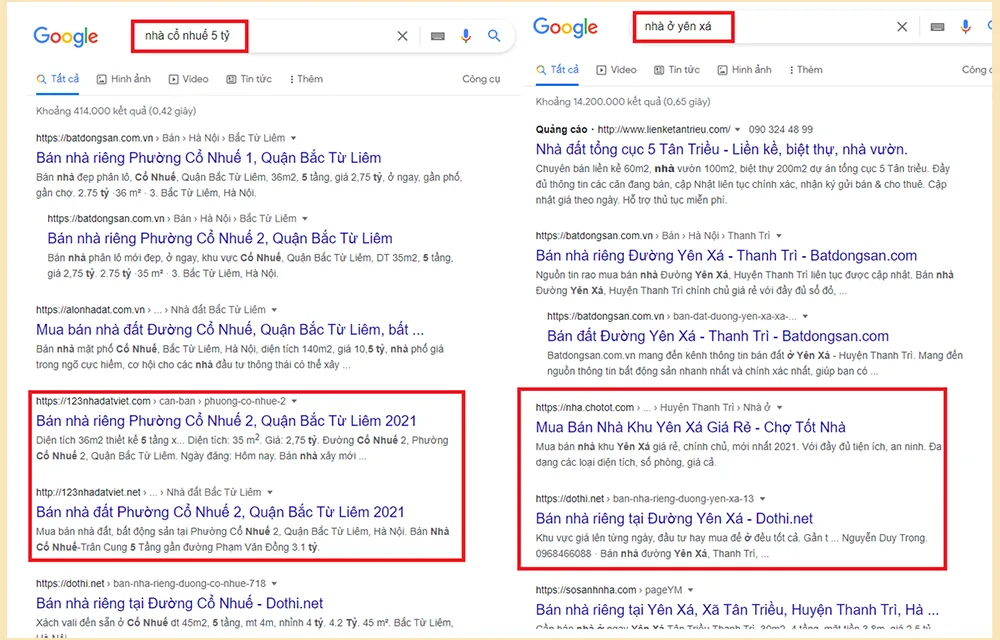Select 'Tất cả' tab in left window
Viewport: 1000px width, 640px height.
tap(58, 79)
